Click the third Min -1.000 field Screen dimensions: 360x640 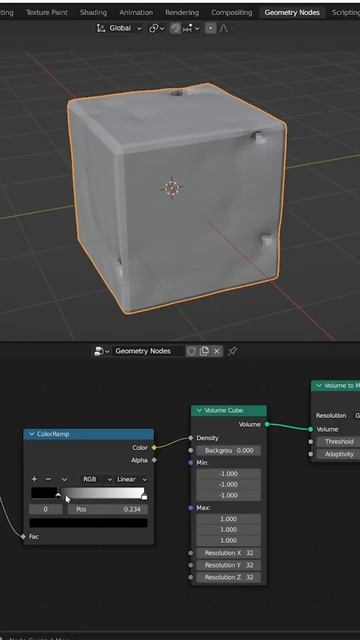(x=228, y=495)
